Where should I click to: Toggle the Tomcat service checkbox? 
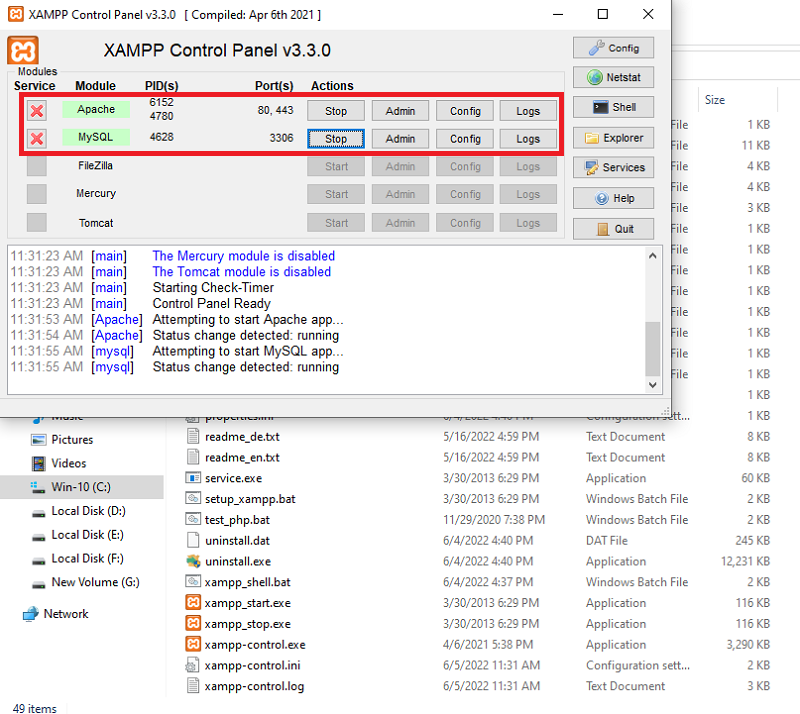coord(37,223)
